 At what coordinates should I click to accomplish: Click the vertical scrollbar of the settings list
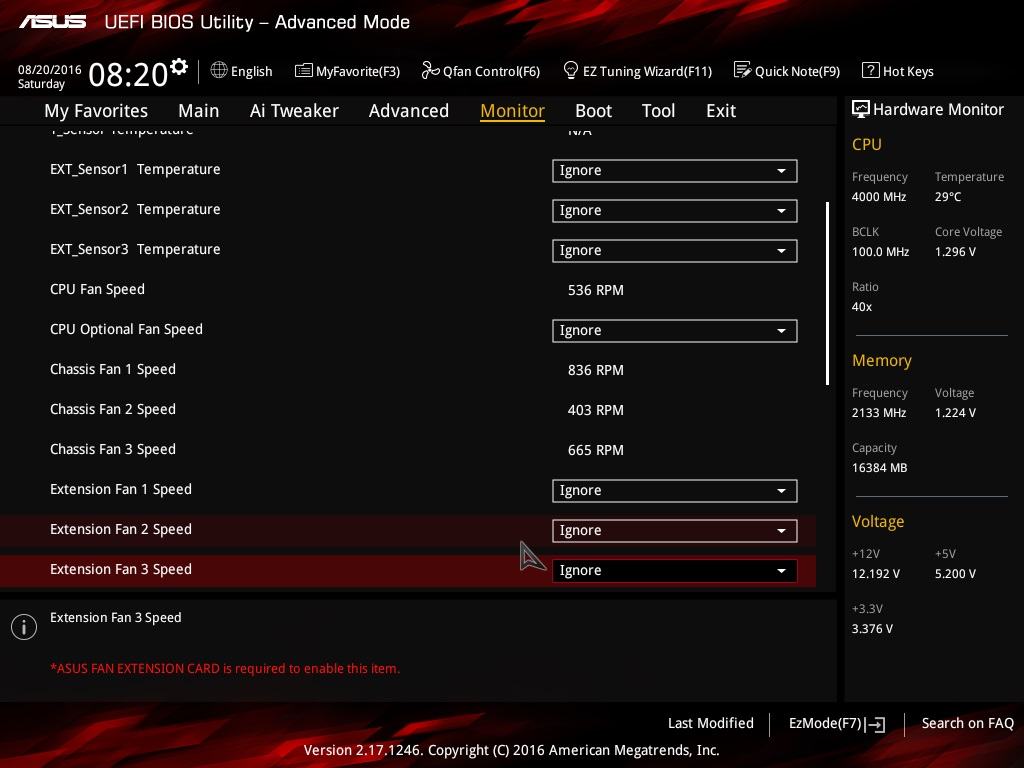[827, 293]
